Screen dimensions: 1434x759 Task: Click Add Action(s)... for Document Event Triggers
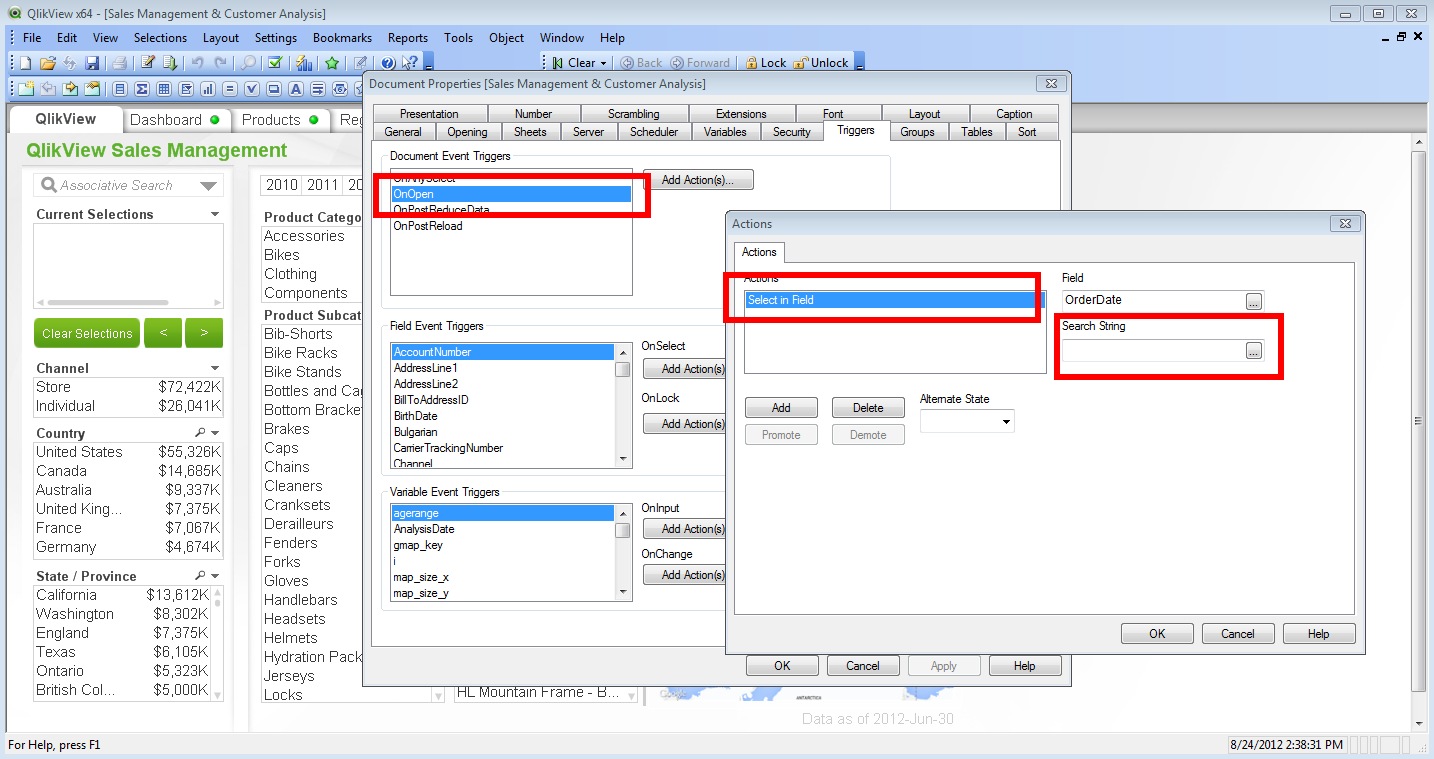click(698, 180)
